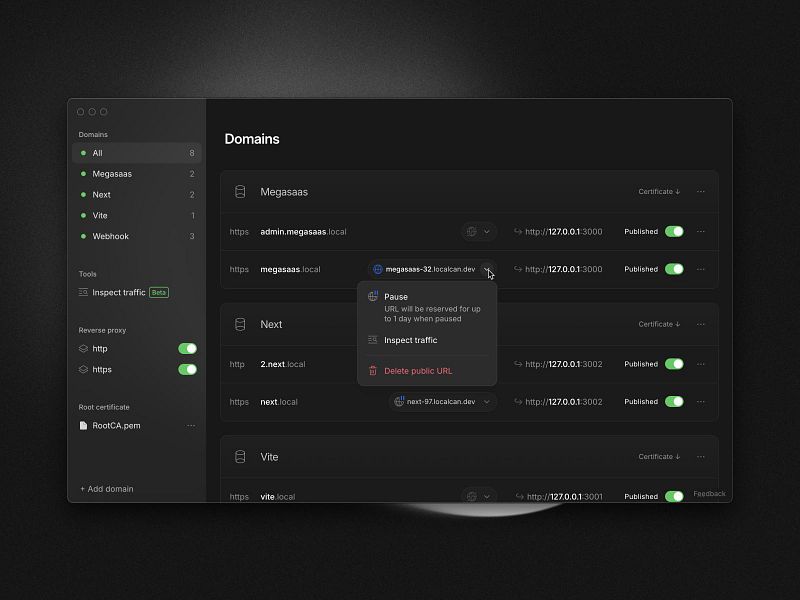Screen dimensions: 800x600
Task: Choose Inspect traffic in the open menu
Action: (411, 340)
